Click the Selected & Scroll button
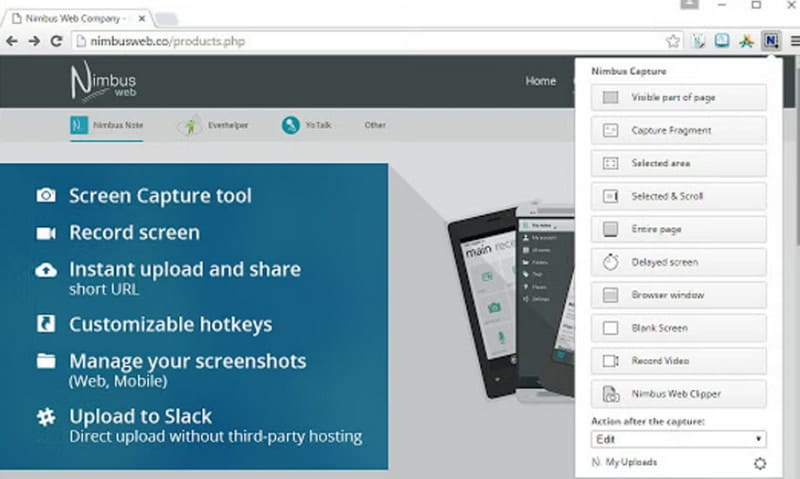This screenshot has height=479, width=800. coord(678,196)
